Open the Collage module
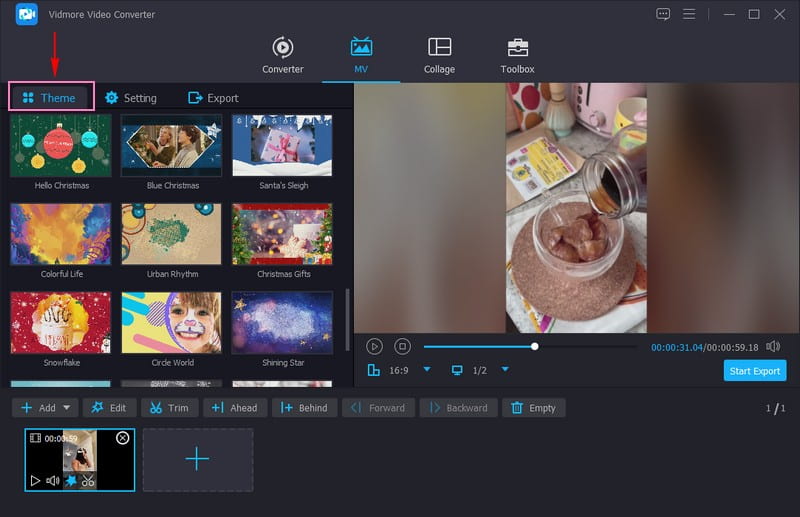Viewport: 800px width, 517px height. pyautogui.click(x=439, y=55)
